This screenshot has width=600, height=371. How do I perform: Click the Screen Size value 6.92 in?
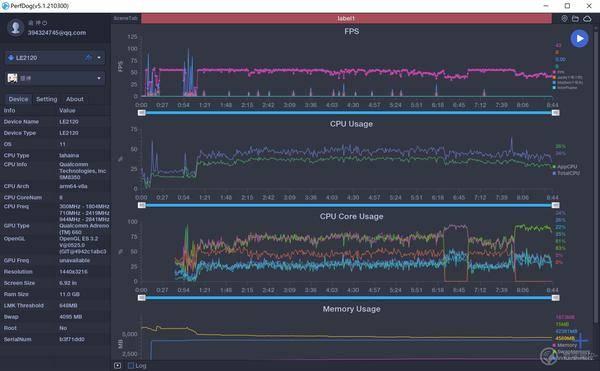click(68, 283)
